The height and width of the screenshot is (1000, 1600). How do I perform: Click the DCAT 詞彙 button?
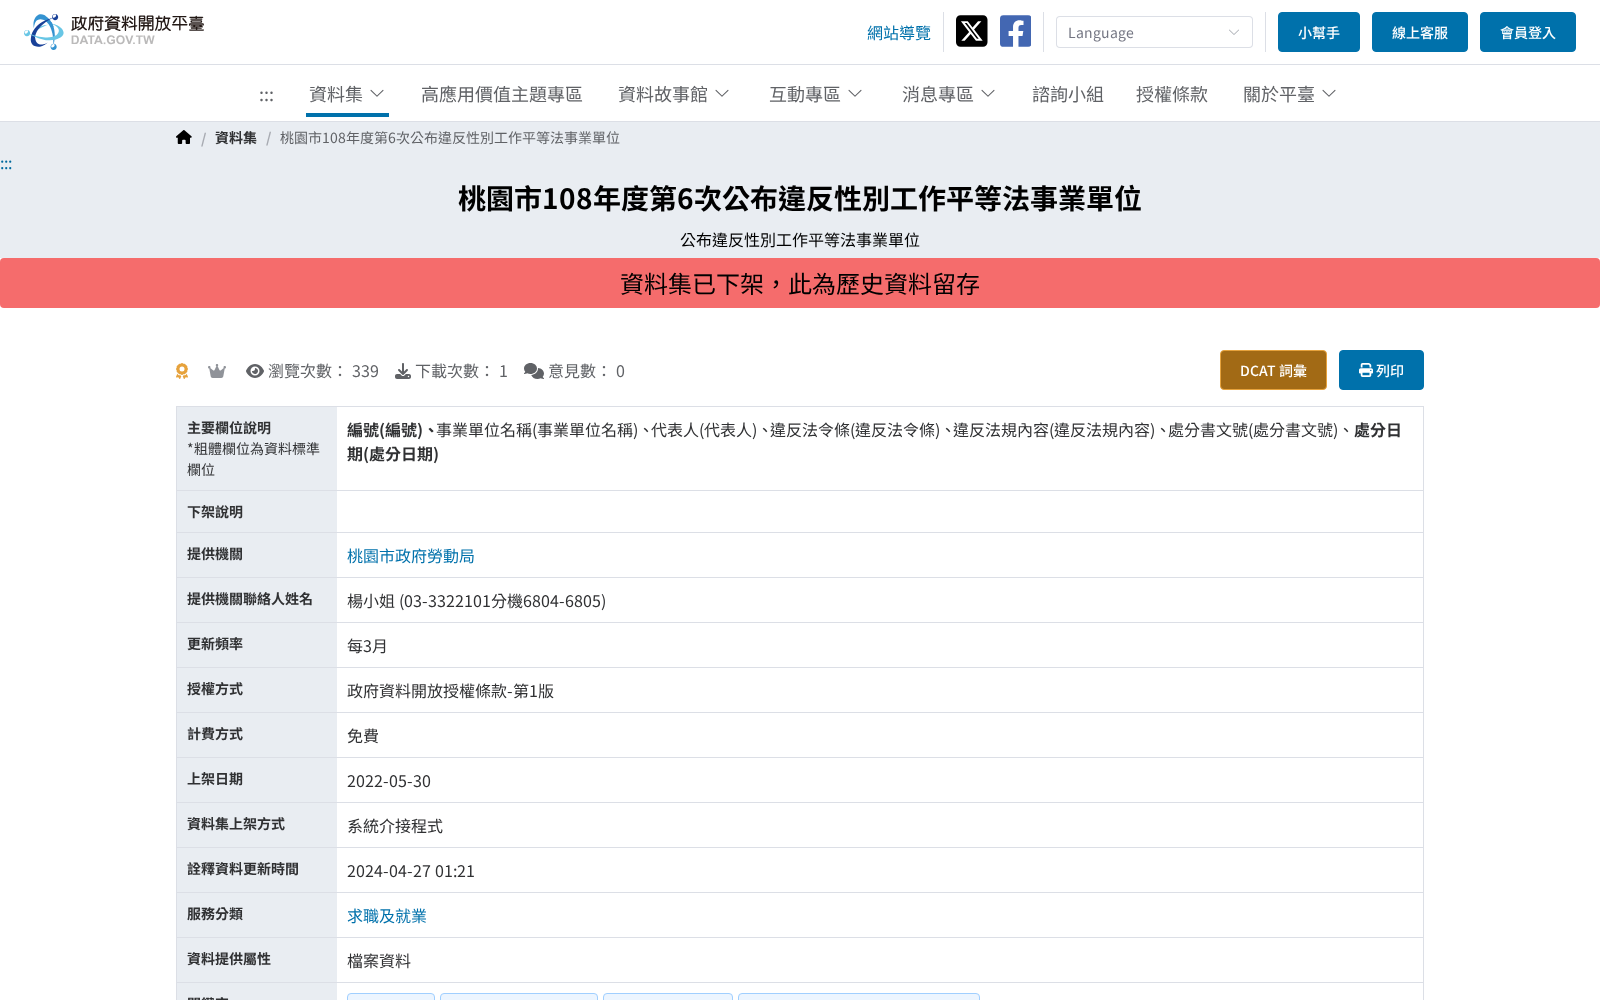(x=1273, y=370)
